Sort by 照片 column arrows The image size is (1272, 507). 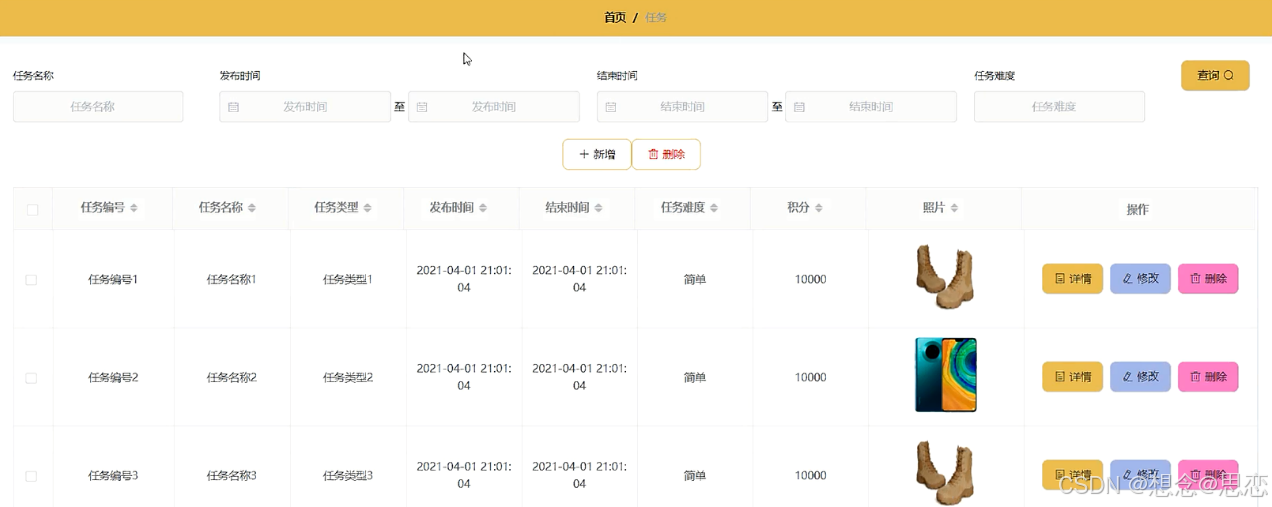click(954, 208)
